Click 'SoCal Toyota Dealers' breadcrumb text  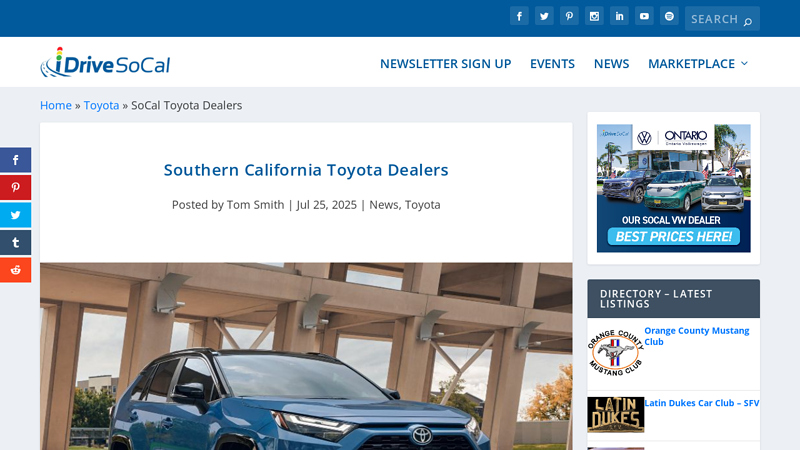click(x=186, y=105)
